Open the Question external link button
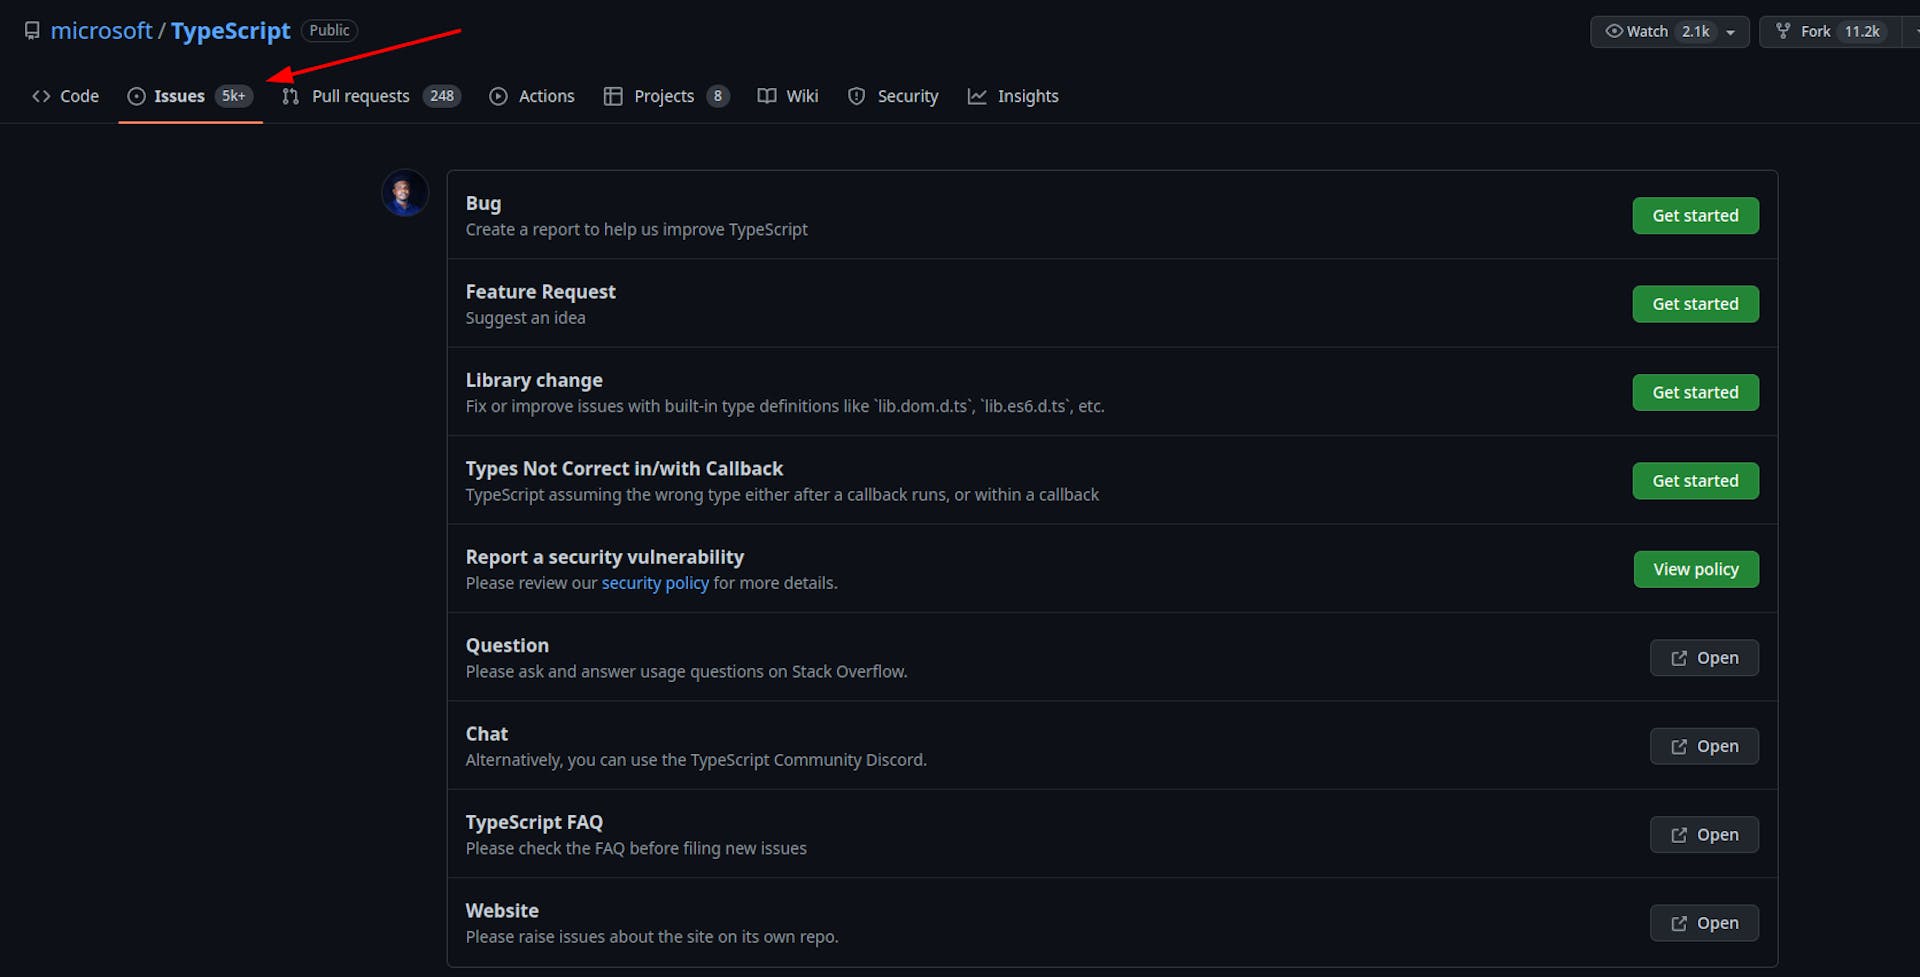This screenshot has height=977, width=1920. (x=1704, y=658)
